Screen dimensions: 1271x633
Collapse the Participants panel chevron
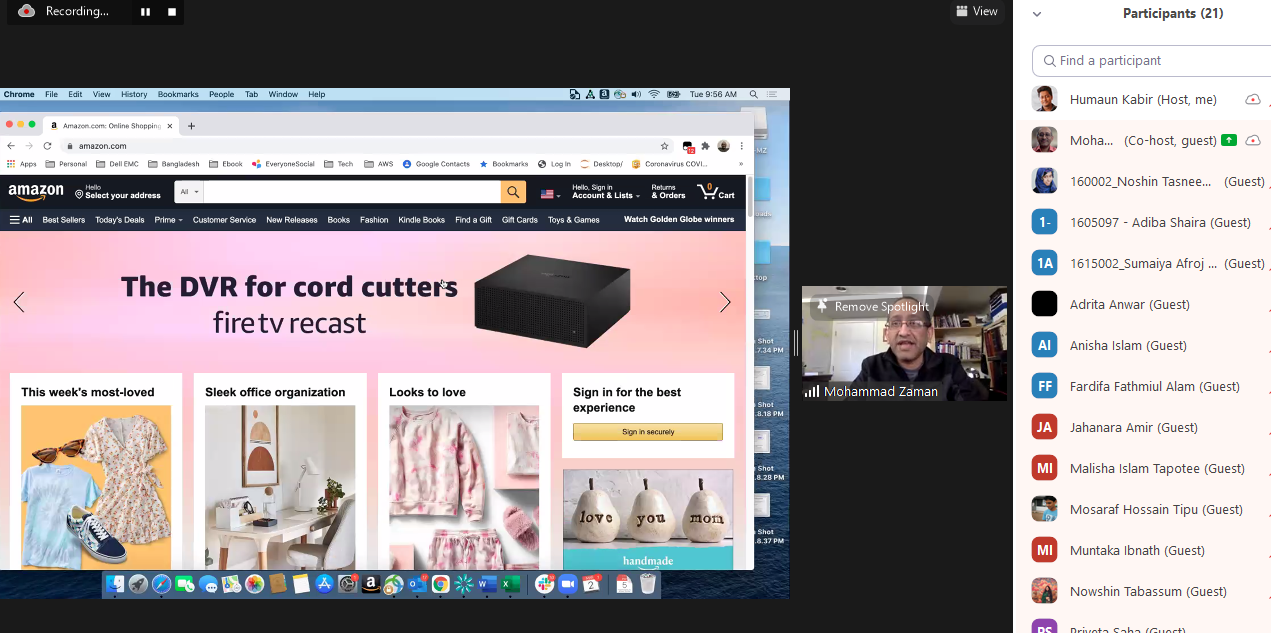pyautogui.click(x=1037, y=14)
